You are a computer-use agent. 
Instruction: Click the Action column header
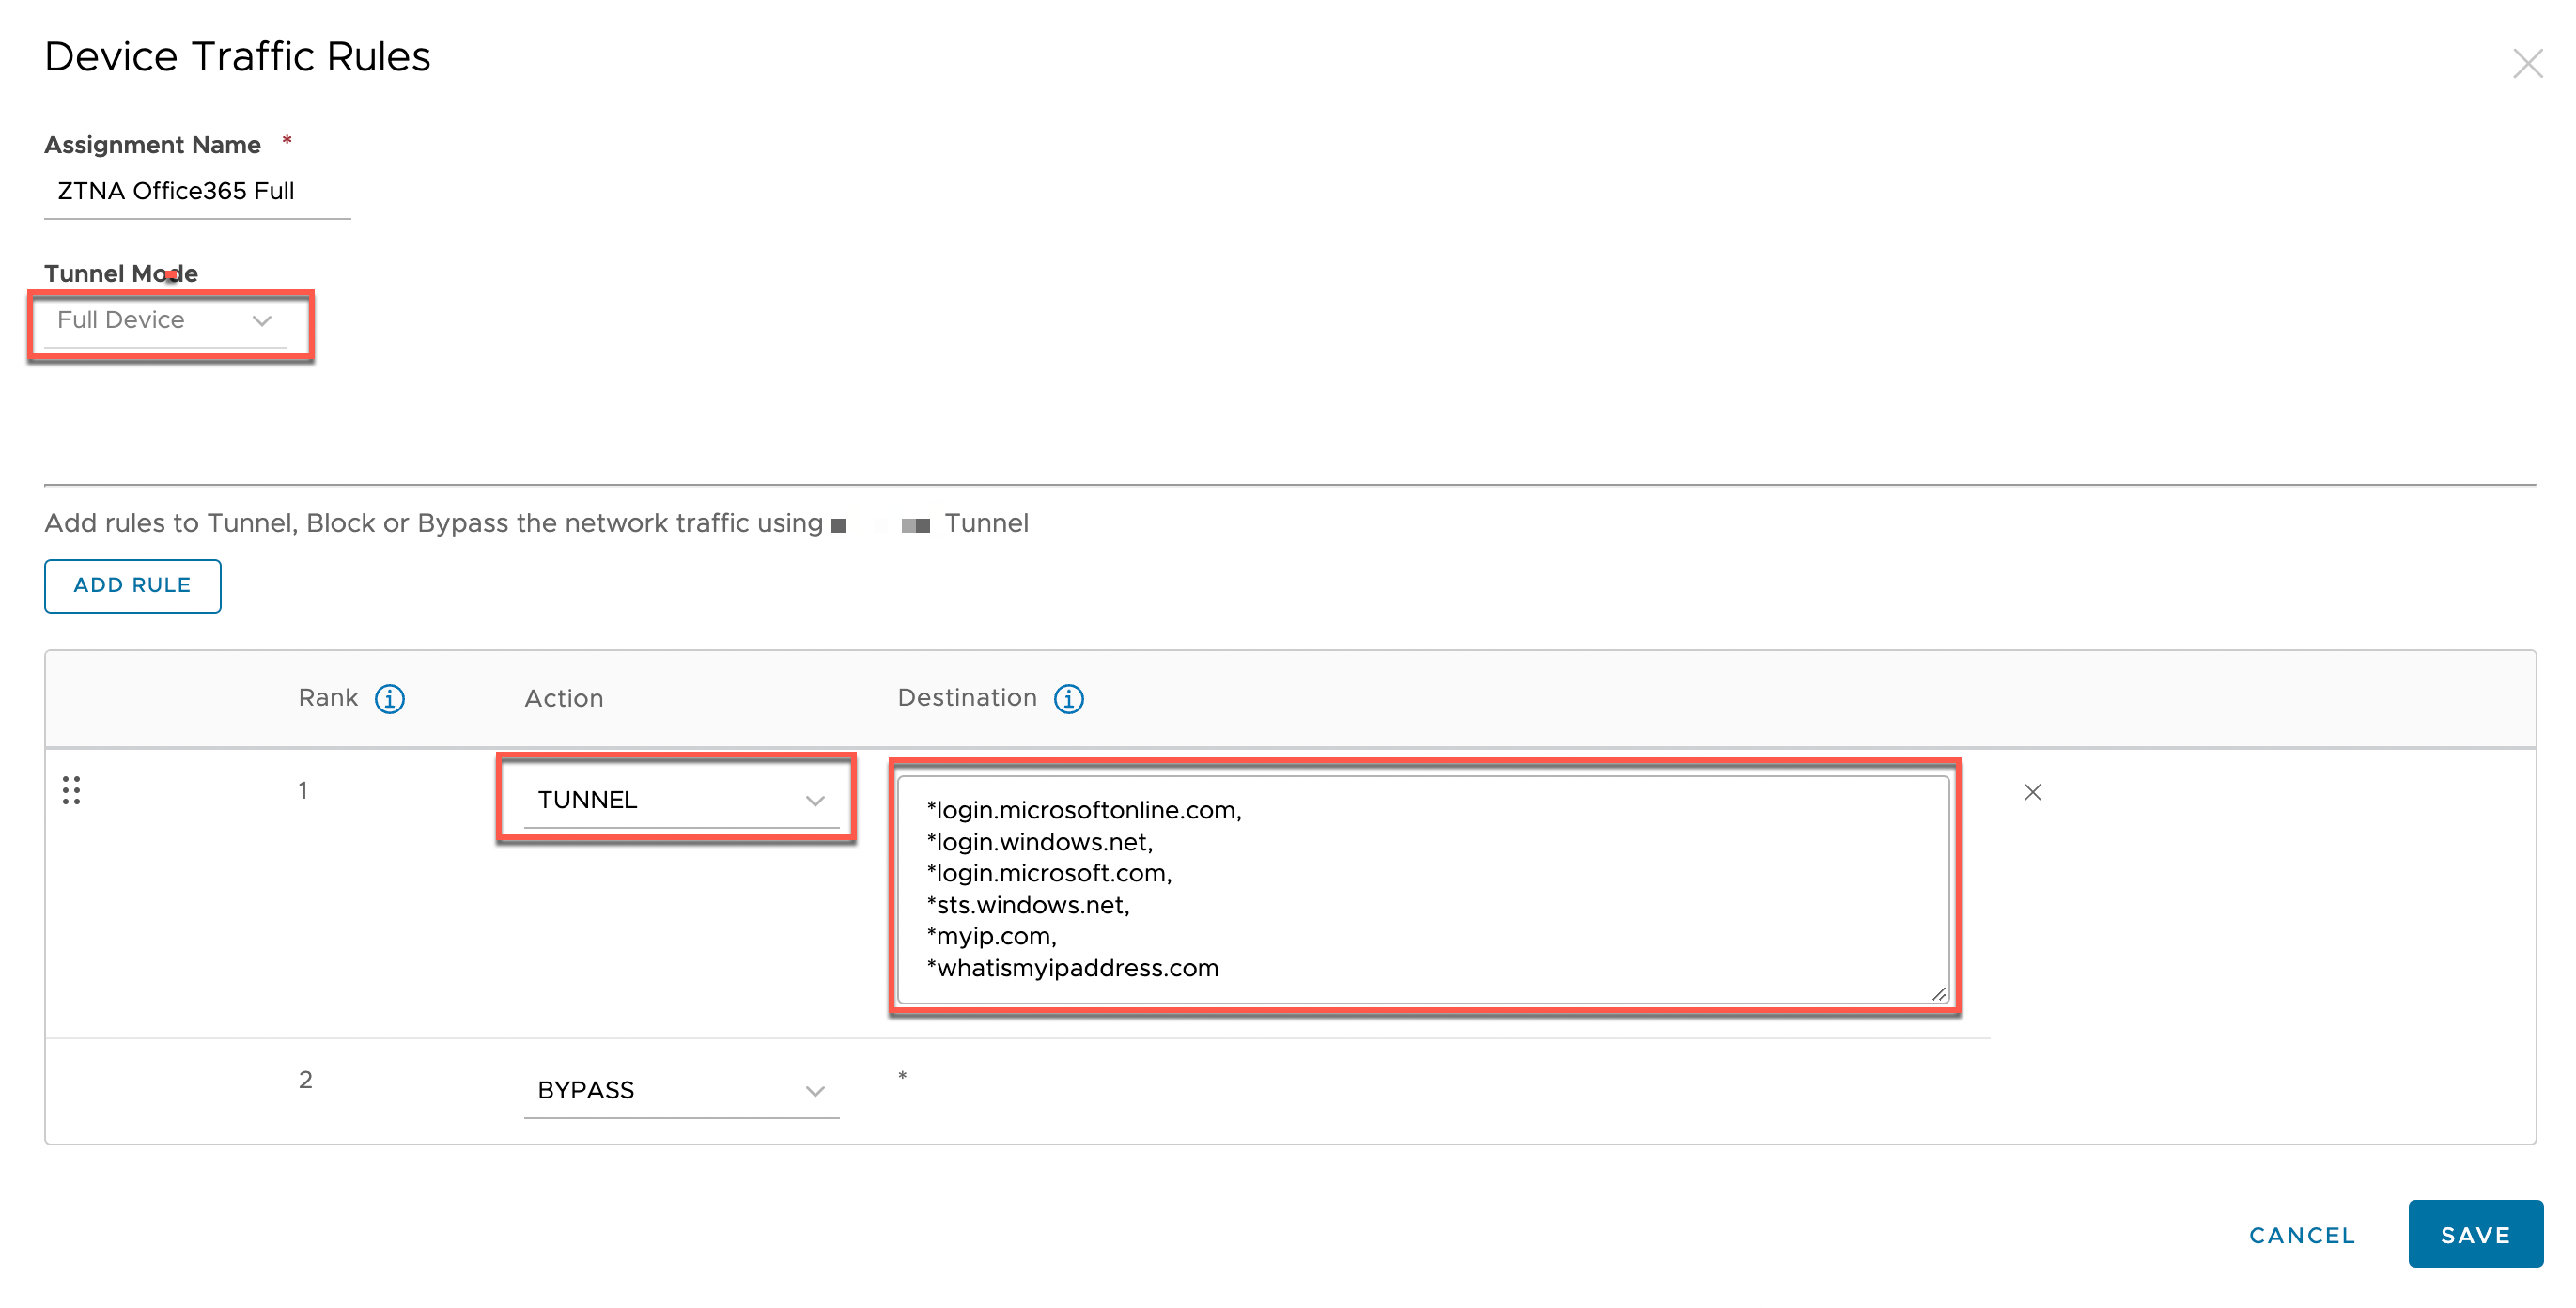point(564,698)
